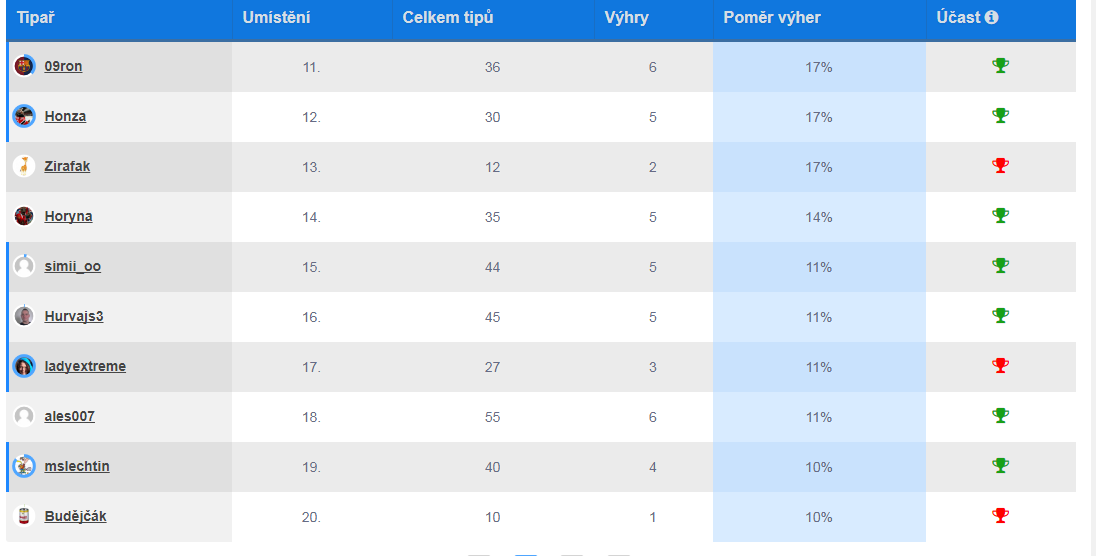
Task: Go to Hurvajs3's profile
Action: 74,316
